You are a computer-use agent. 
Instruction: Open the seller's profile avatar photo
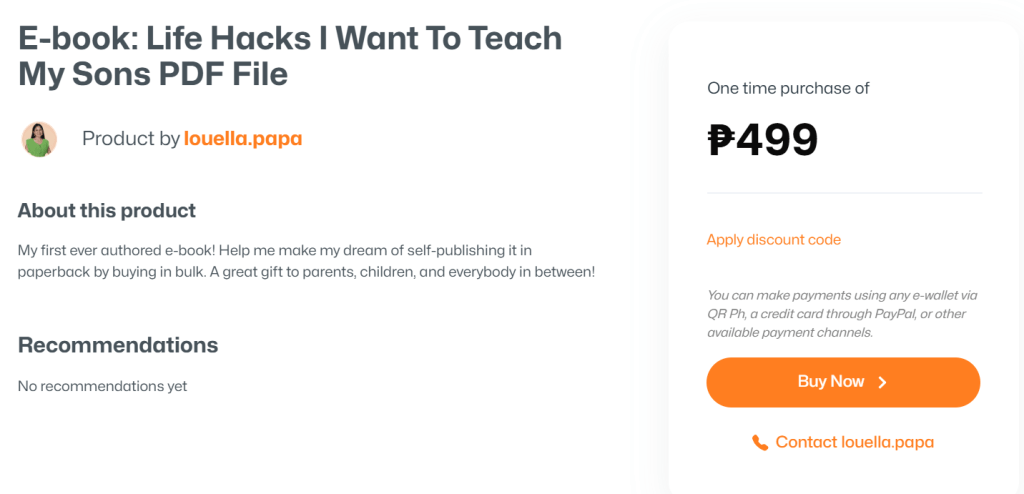coord(39,139)
